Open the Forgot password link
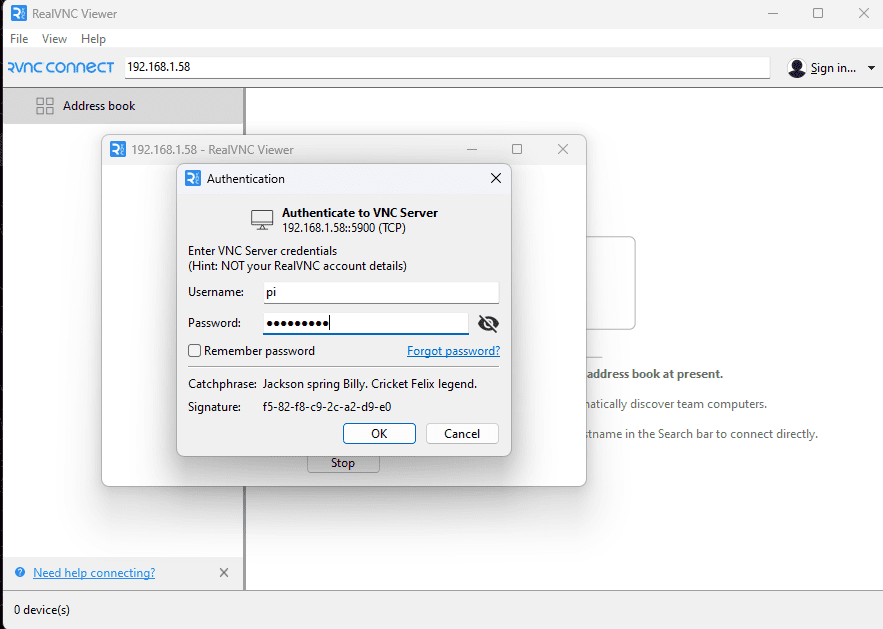Viewport: 883px width, 629px height. [x=453, y=351]
